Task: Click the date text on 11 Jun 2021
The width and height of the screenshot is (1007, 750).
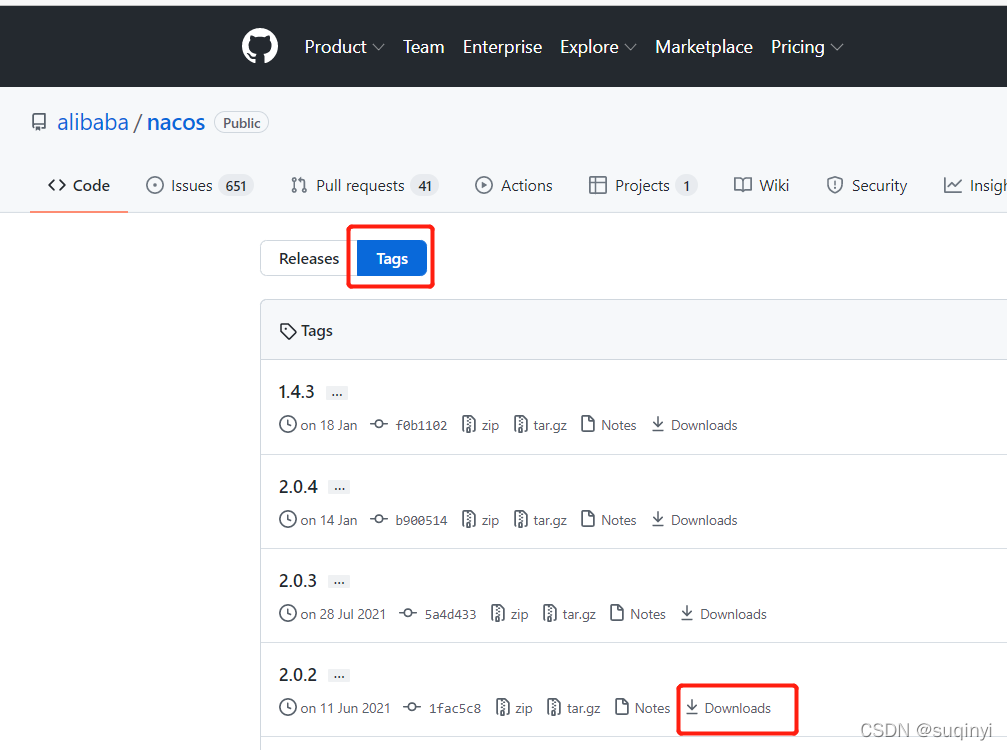Action: click(x=346, y=708)
